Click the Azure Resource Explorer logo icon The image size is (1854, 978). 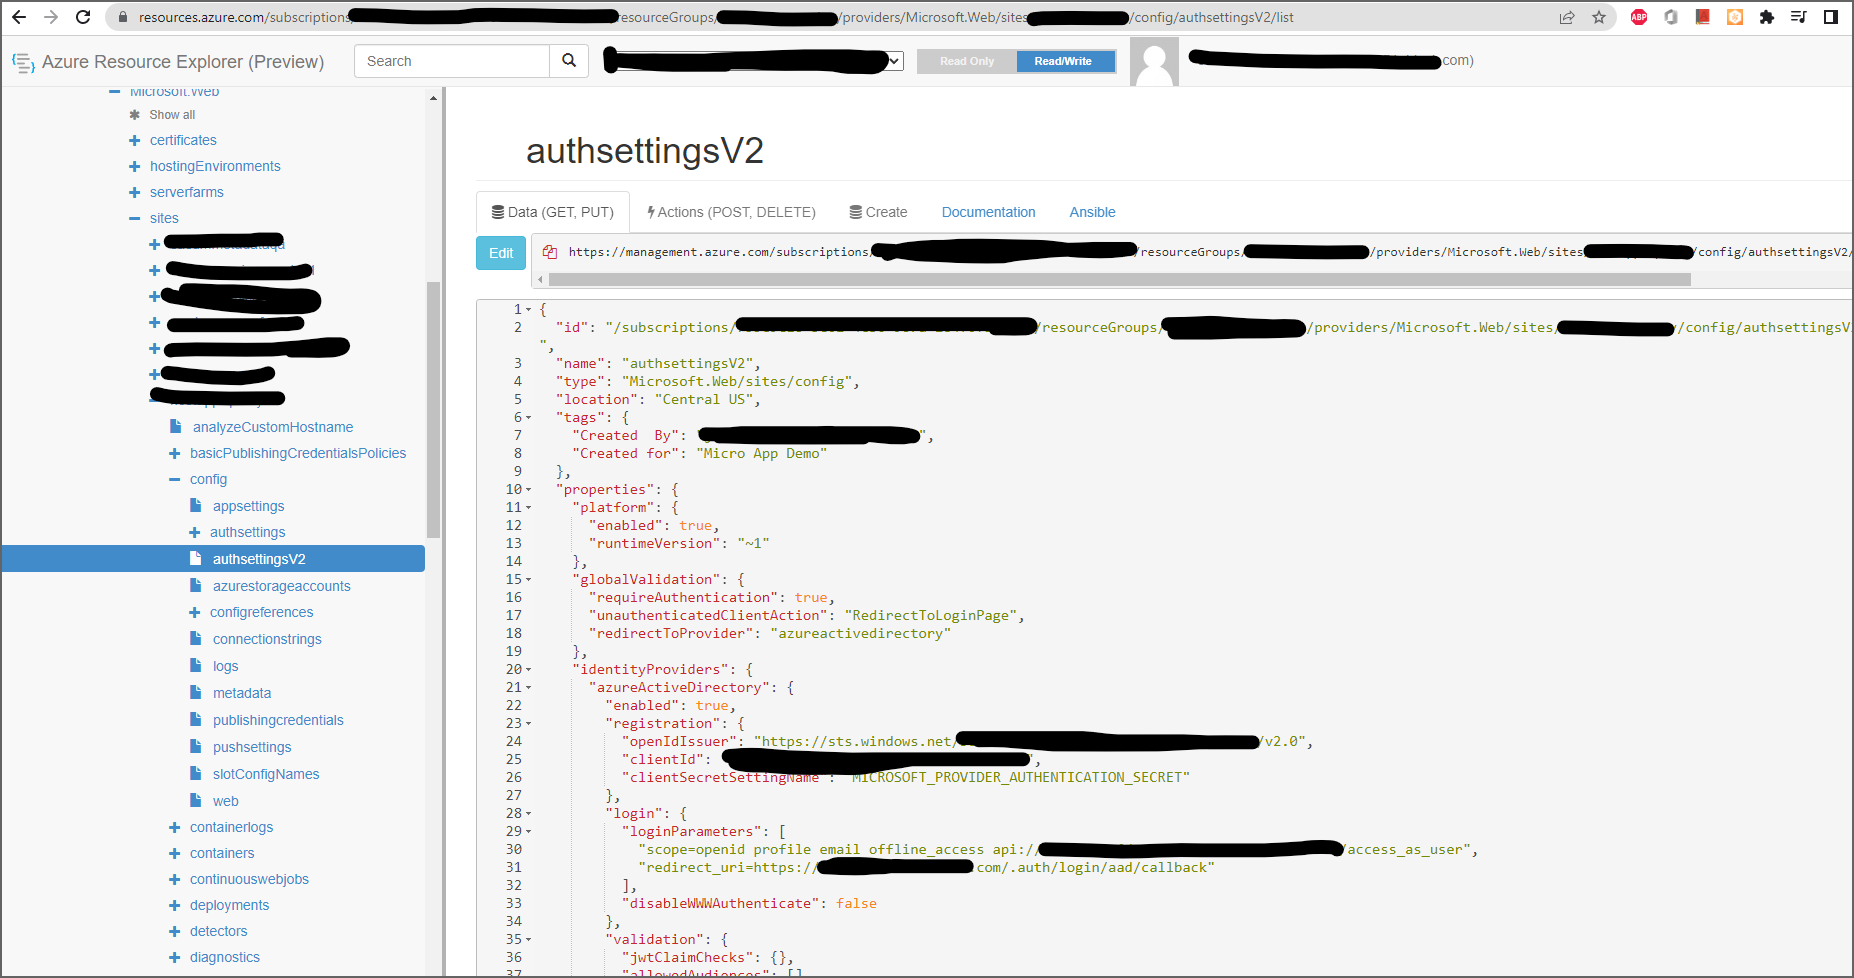click(23, 61)
